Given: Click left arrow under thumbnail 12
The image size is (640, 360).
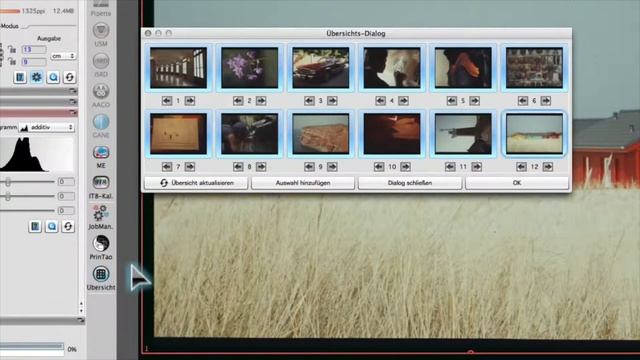Looking at the screenshot, I should click(521, 167).
